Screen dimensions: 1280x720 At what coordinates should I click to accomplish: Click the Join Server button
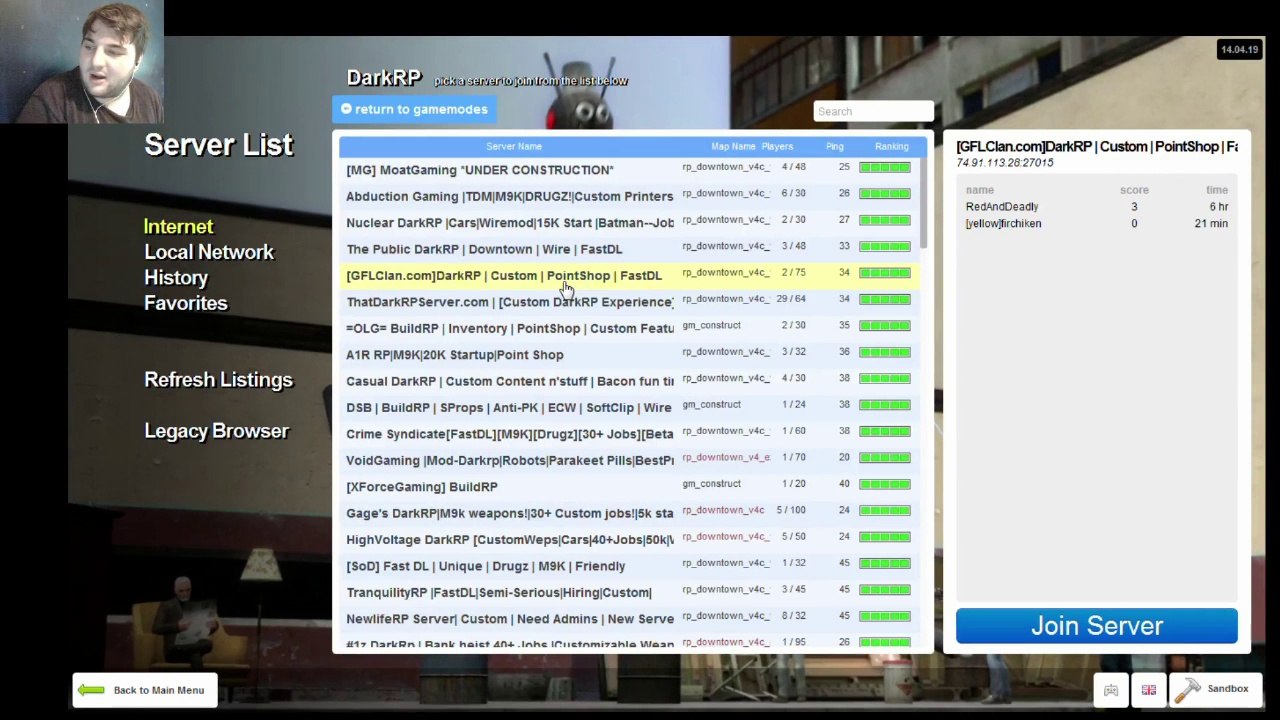click(x=1096, y=626)
